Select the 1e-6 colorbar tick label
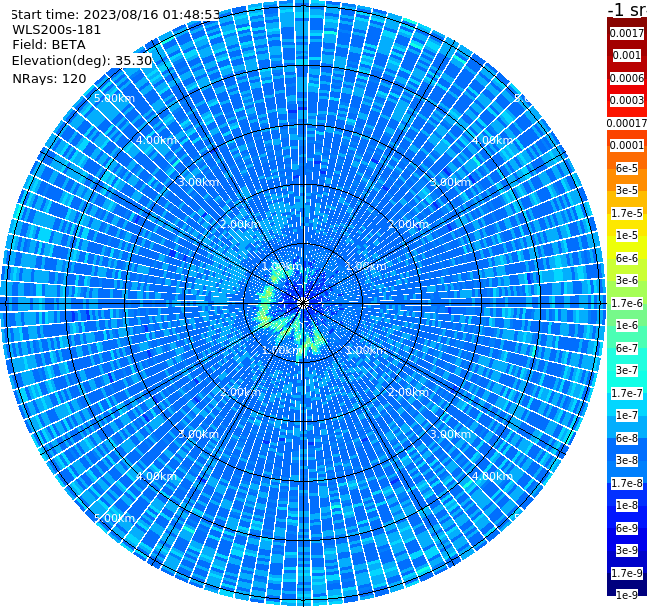This screenshot has width=647, height=607. (627, 325)
